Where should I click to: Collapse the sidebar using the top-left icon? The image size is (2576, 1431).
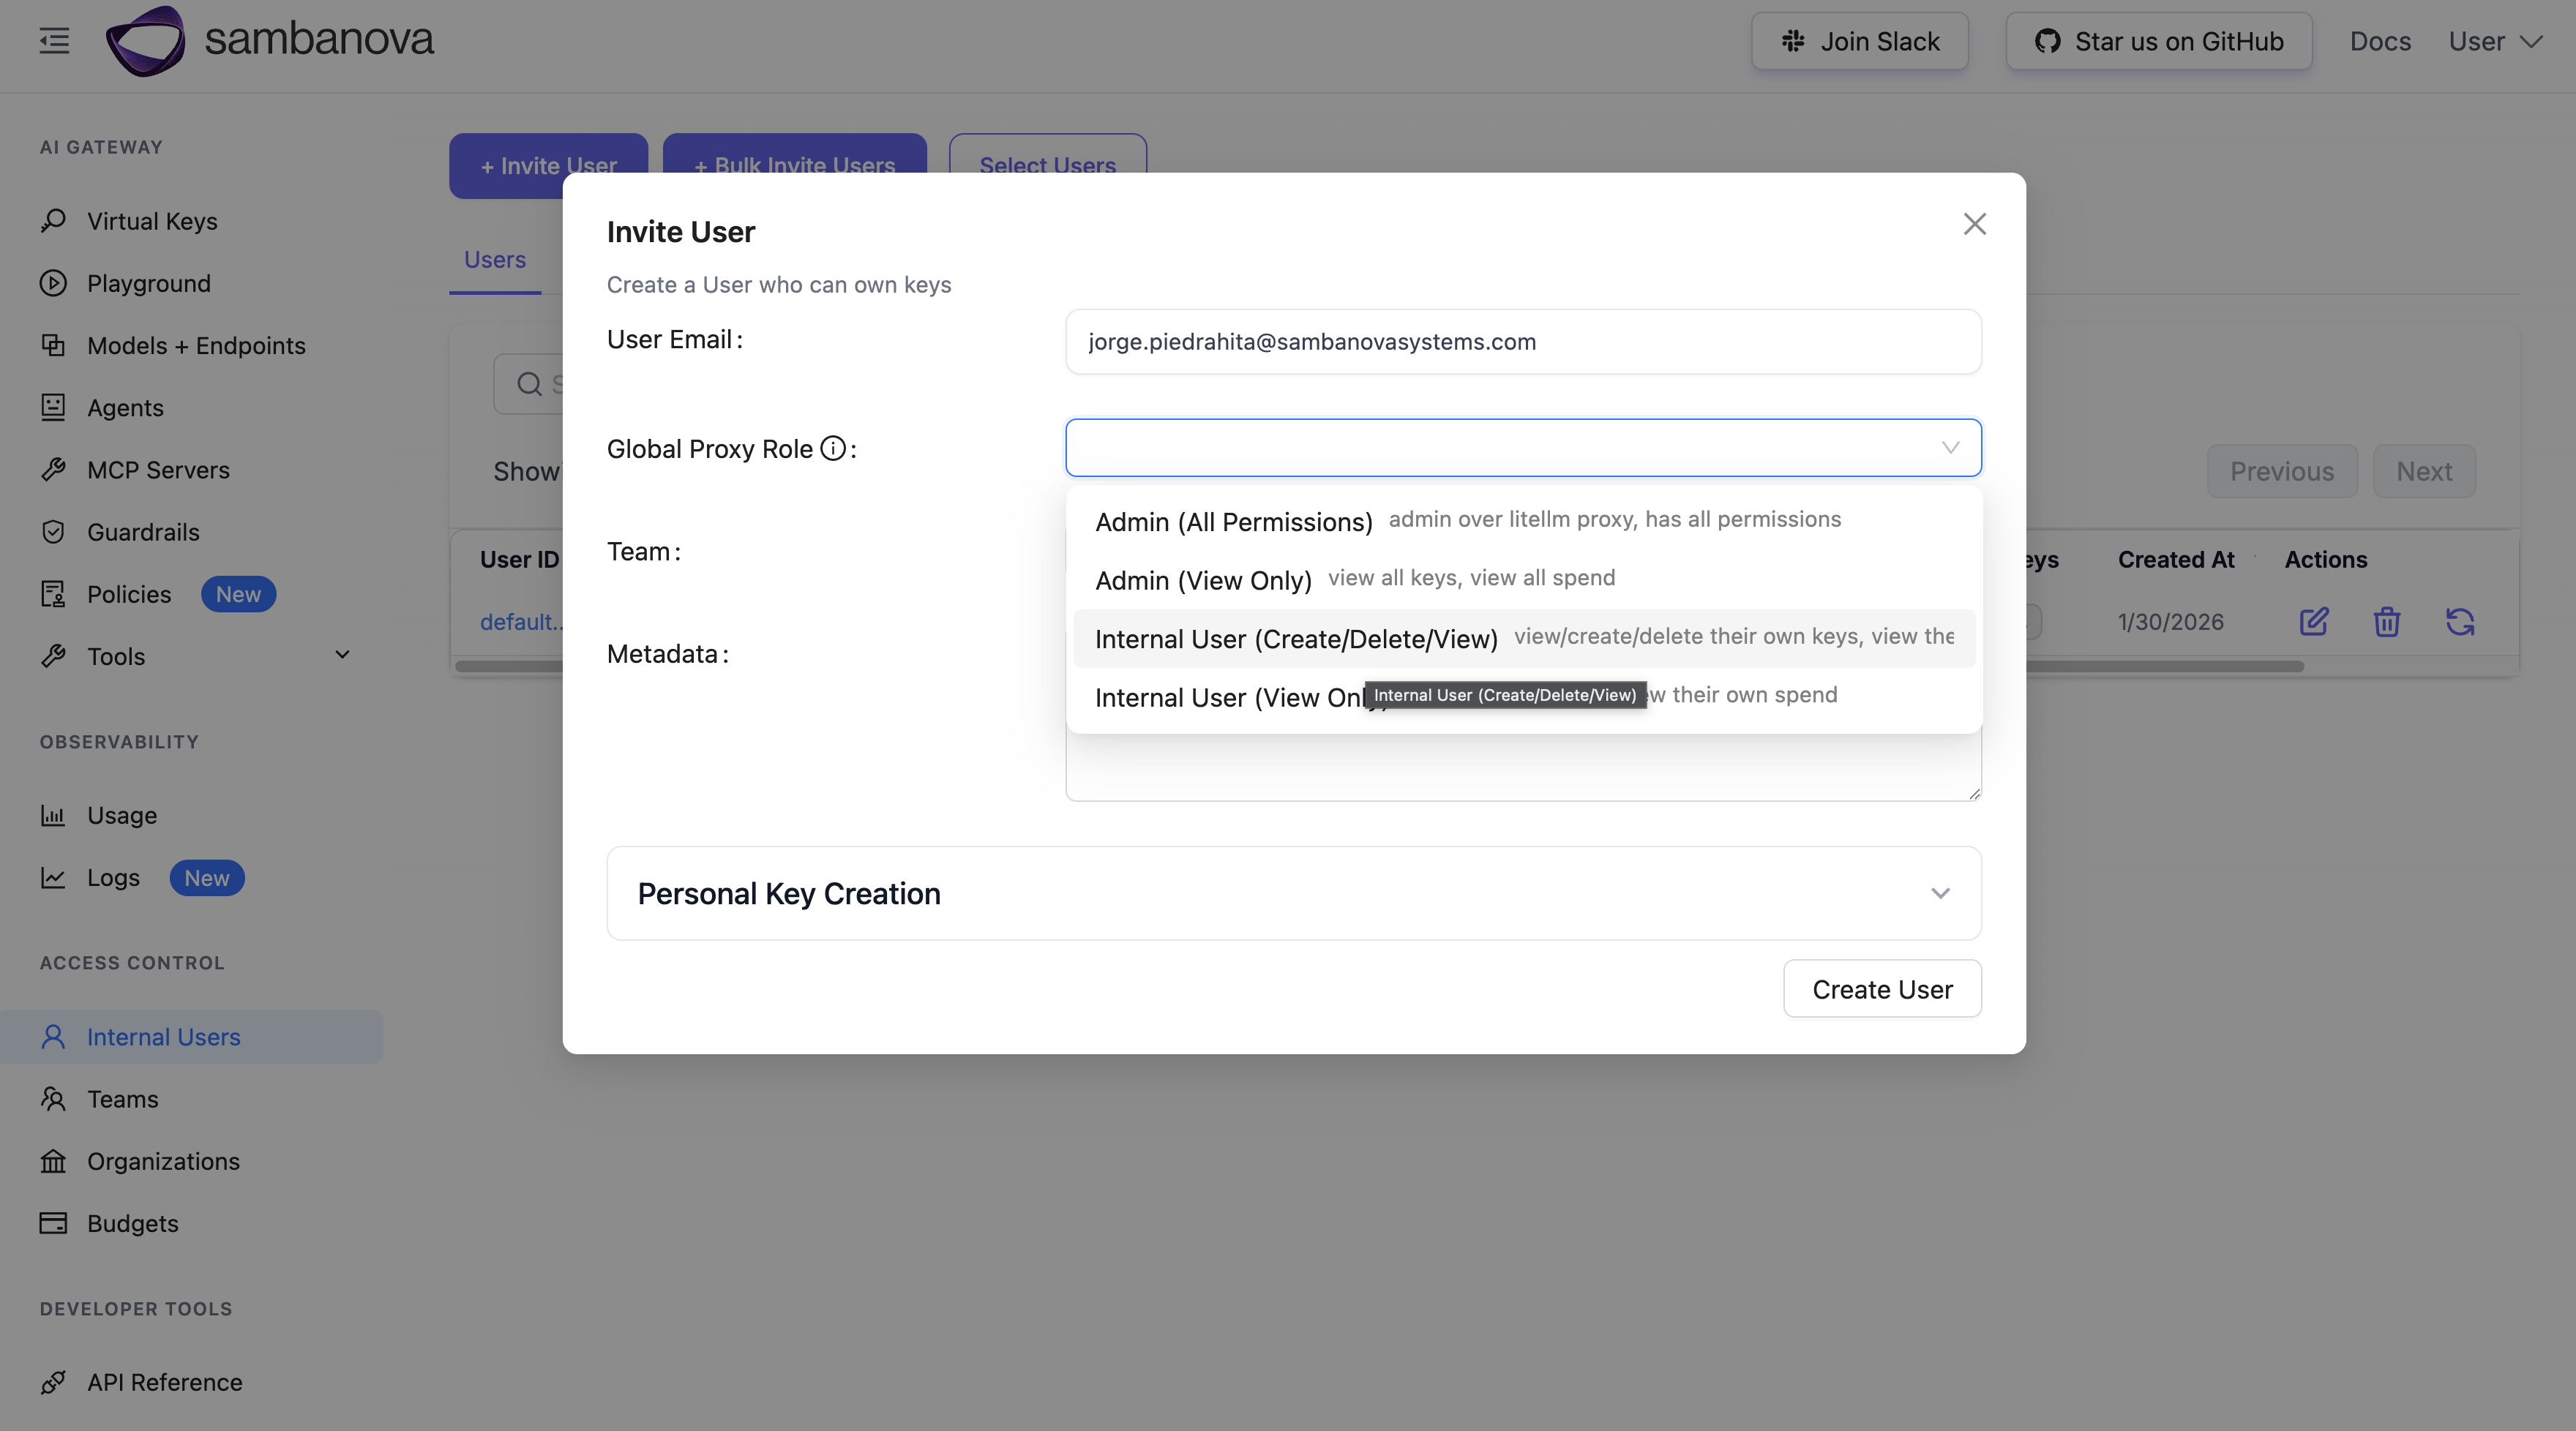coord(54,41)
